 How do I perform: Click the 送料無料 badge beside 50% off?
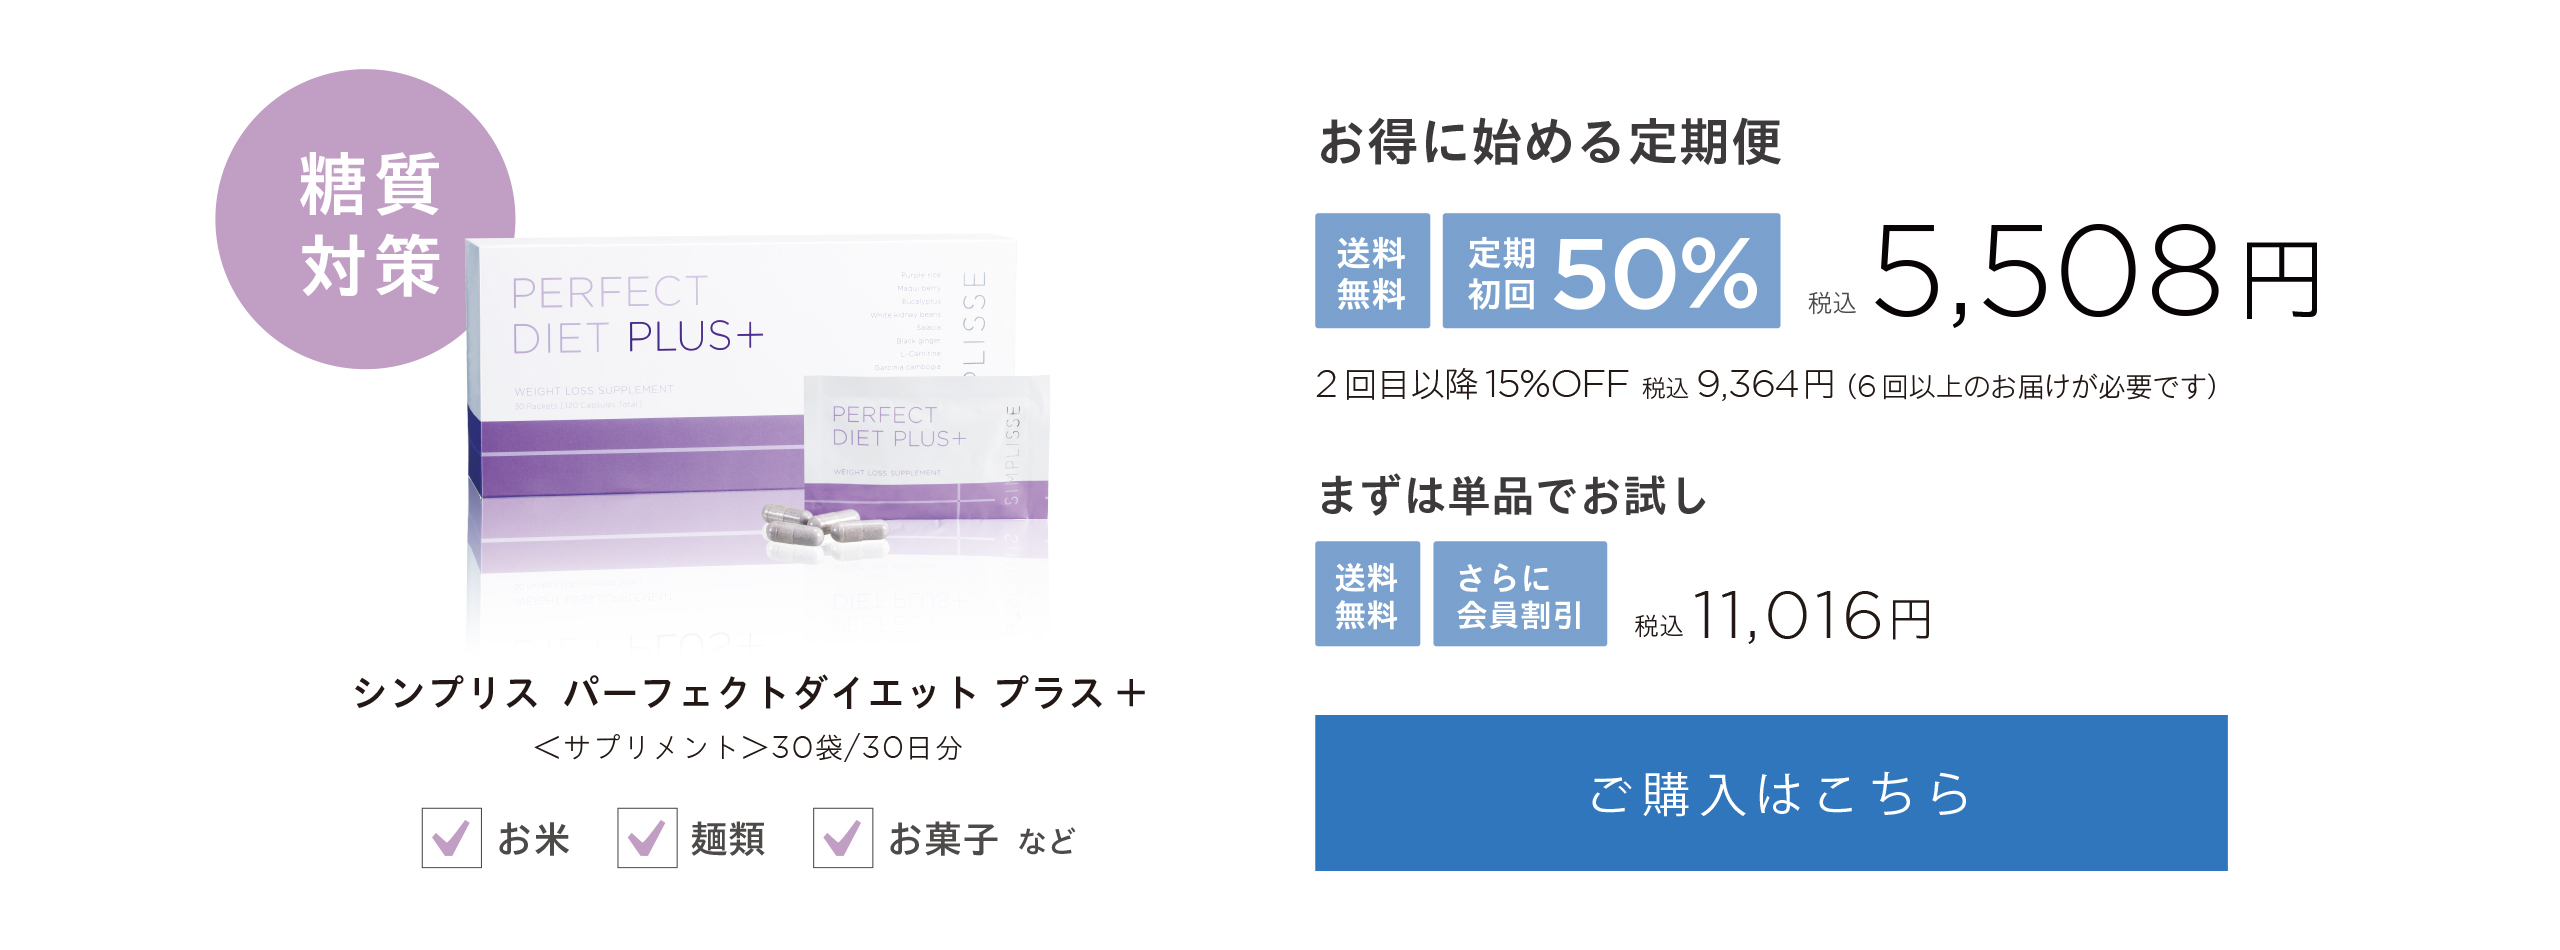pyautogui.click(x=1372, y=270)
